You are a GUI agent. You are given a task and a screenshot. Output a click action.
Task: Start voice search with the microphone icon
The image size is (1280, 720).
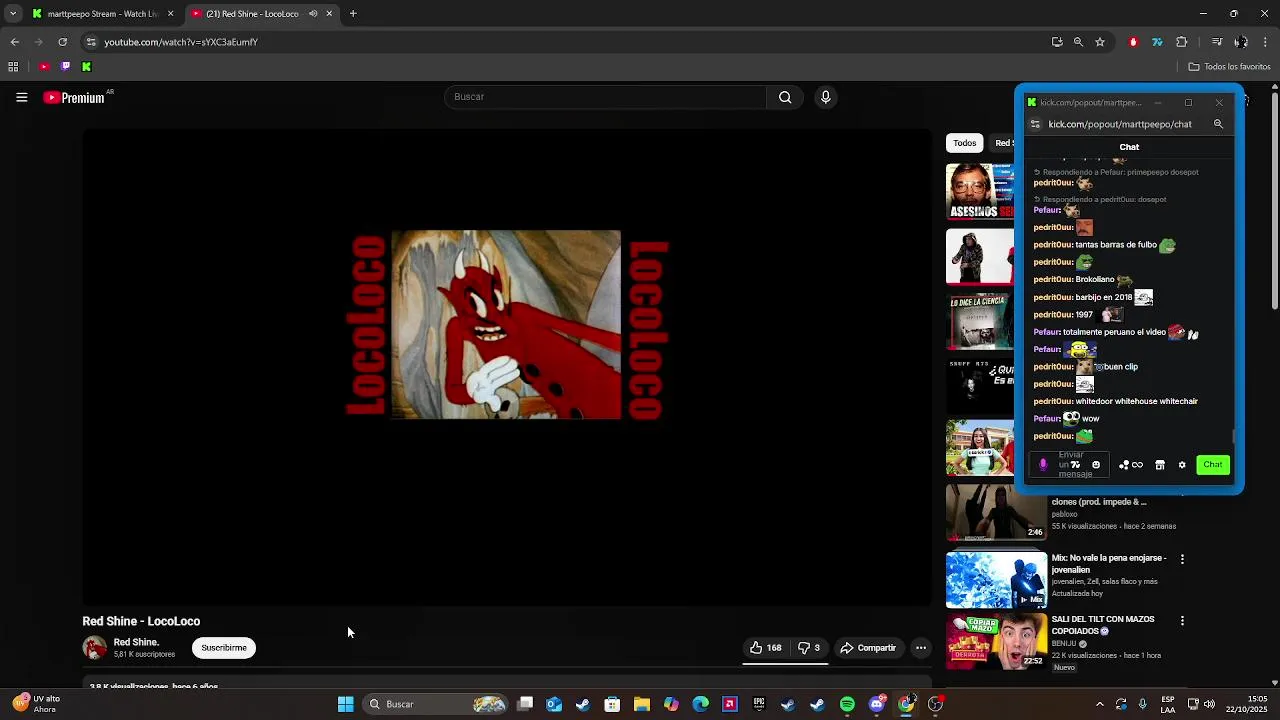[825, 97]
